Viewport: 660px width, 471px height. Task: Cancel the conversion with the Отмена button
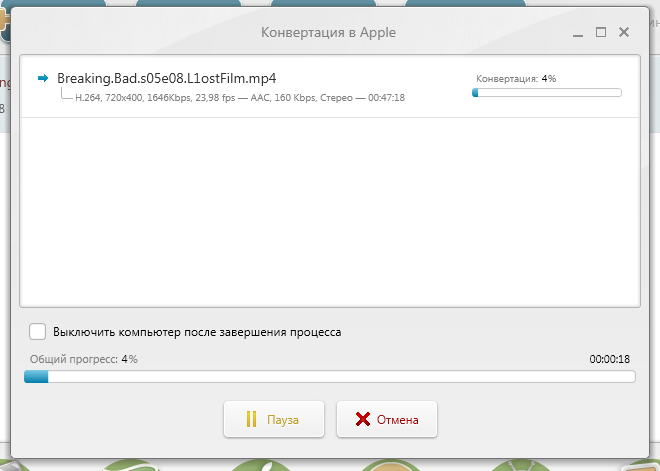tap(387, 419)
